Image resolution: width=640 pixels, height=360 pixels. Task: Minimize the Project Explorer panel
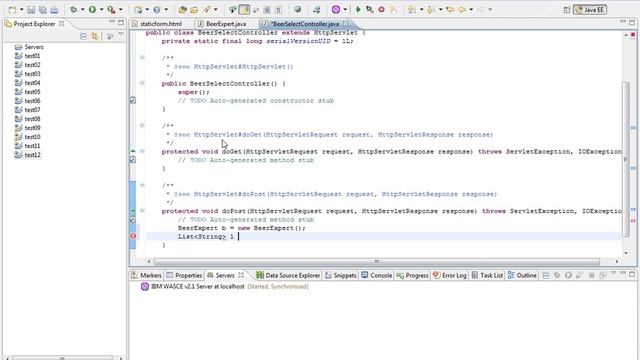[112, 22]
